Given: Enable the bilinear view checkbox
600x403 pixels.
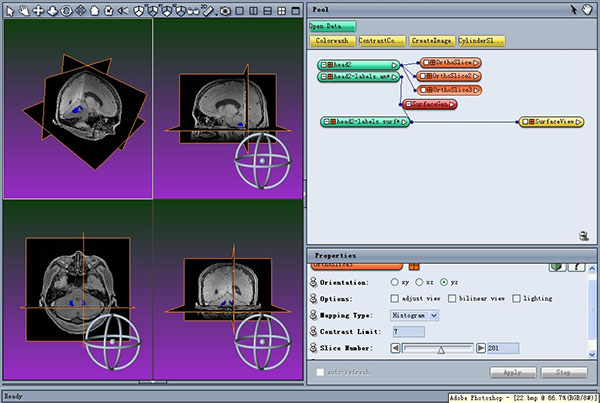Looking at the screenshot, I should (452, 298).
